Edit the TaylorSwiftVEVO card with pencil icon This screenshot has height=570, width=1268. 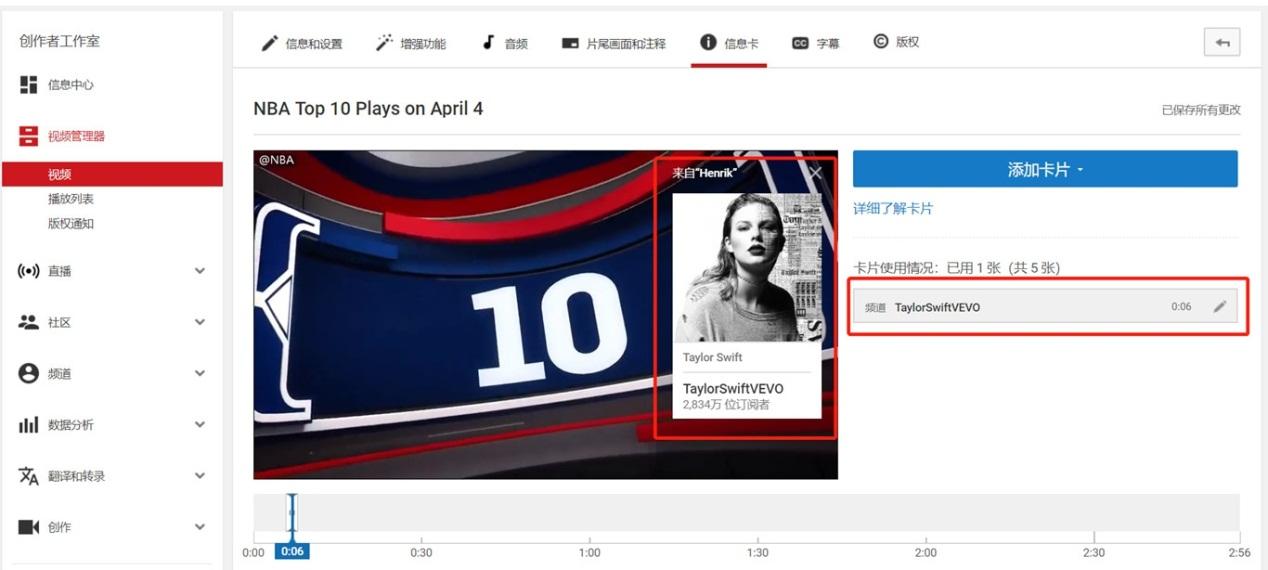coord(1219,307)
